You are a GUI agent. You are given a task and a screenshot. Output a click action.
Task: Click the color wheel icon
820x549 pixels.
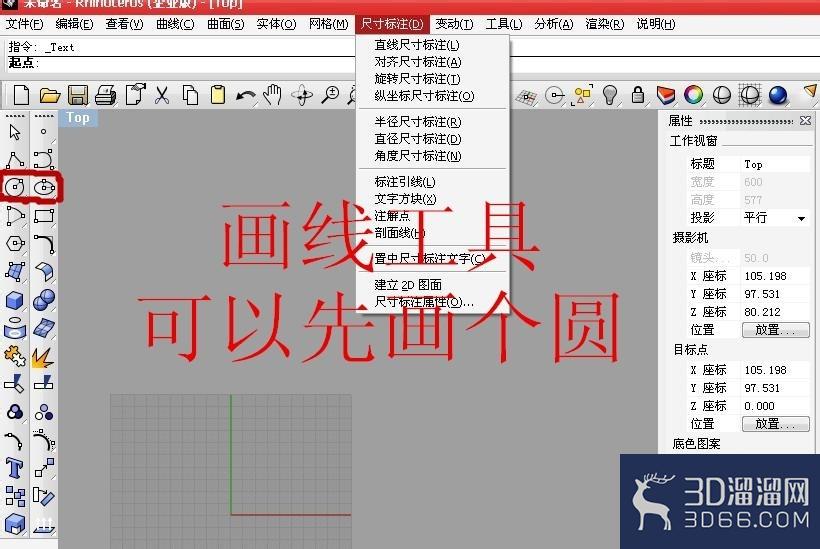coord(693,95)
